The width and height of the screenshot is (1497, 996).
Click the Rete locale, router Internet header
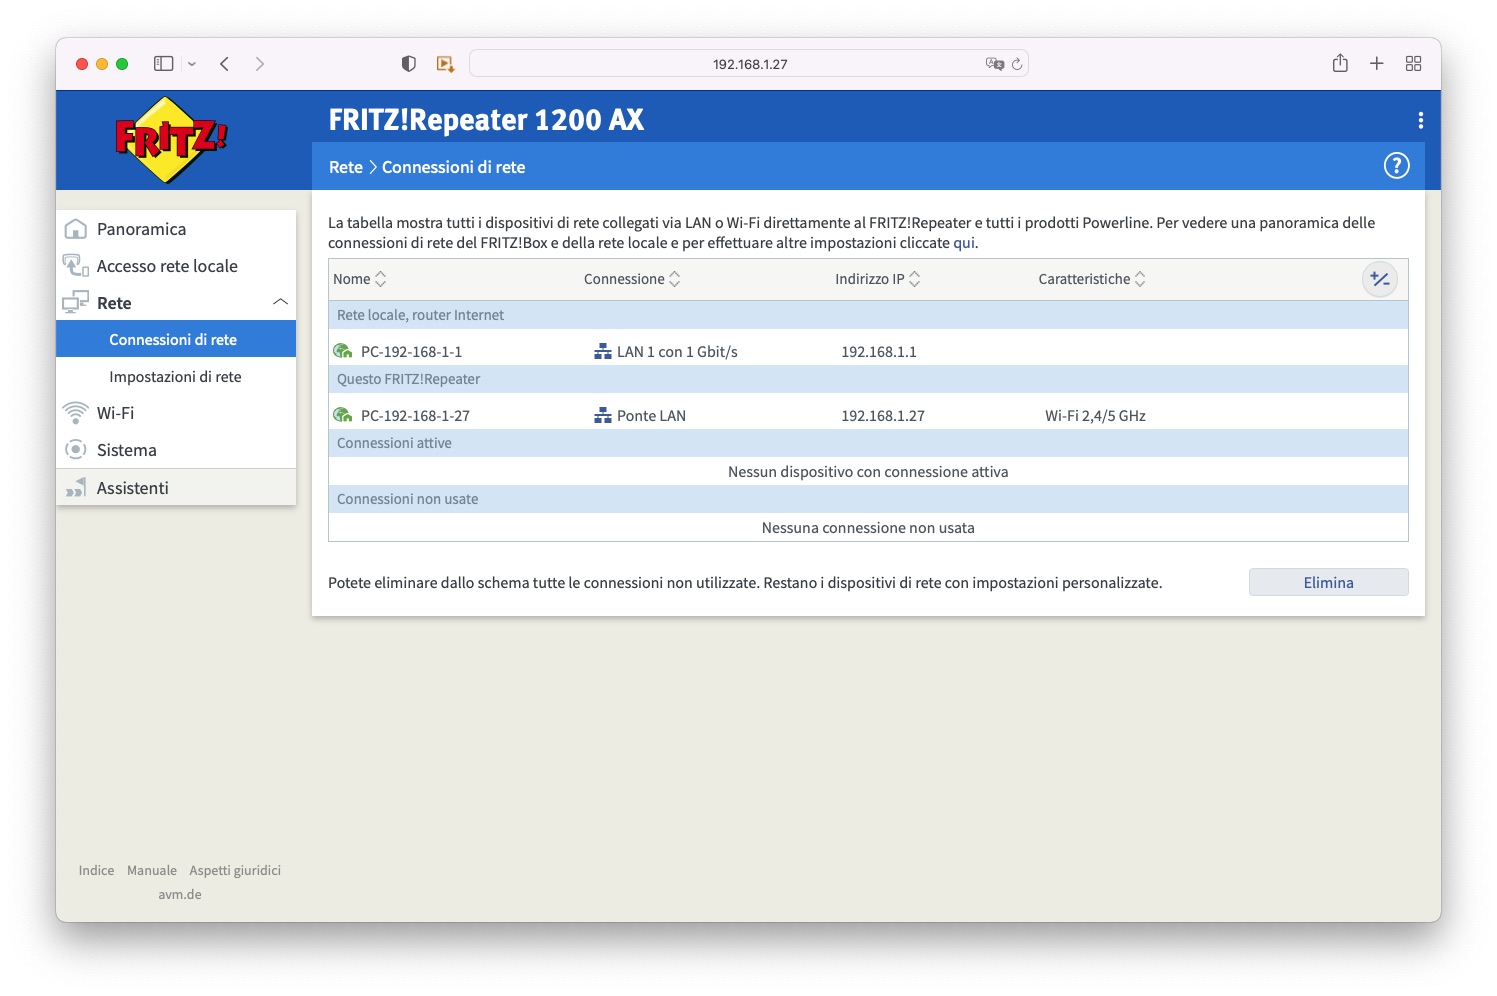coord(868,315)
